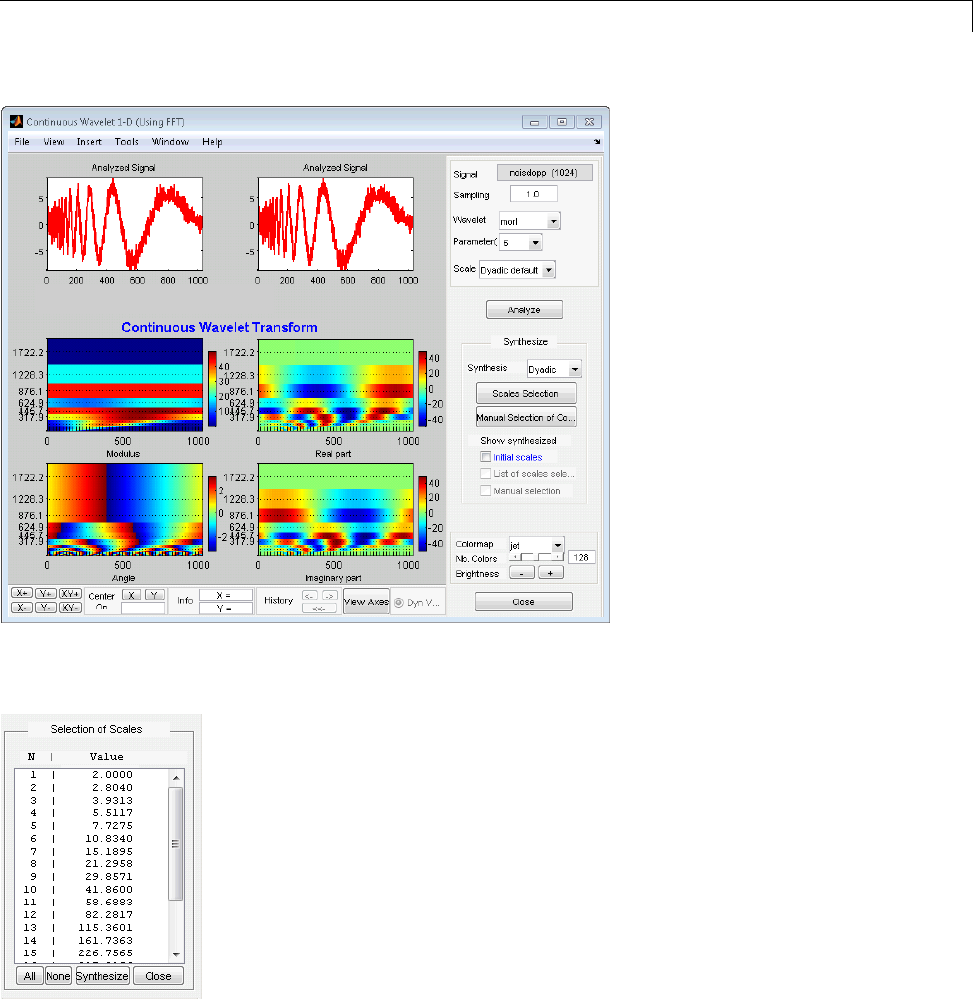Click the MATLAB icon in title bar
973x999 pixels.
click(x=16, y=122)
